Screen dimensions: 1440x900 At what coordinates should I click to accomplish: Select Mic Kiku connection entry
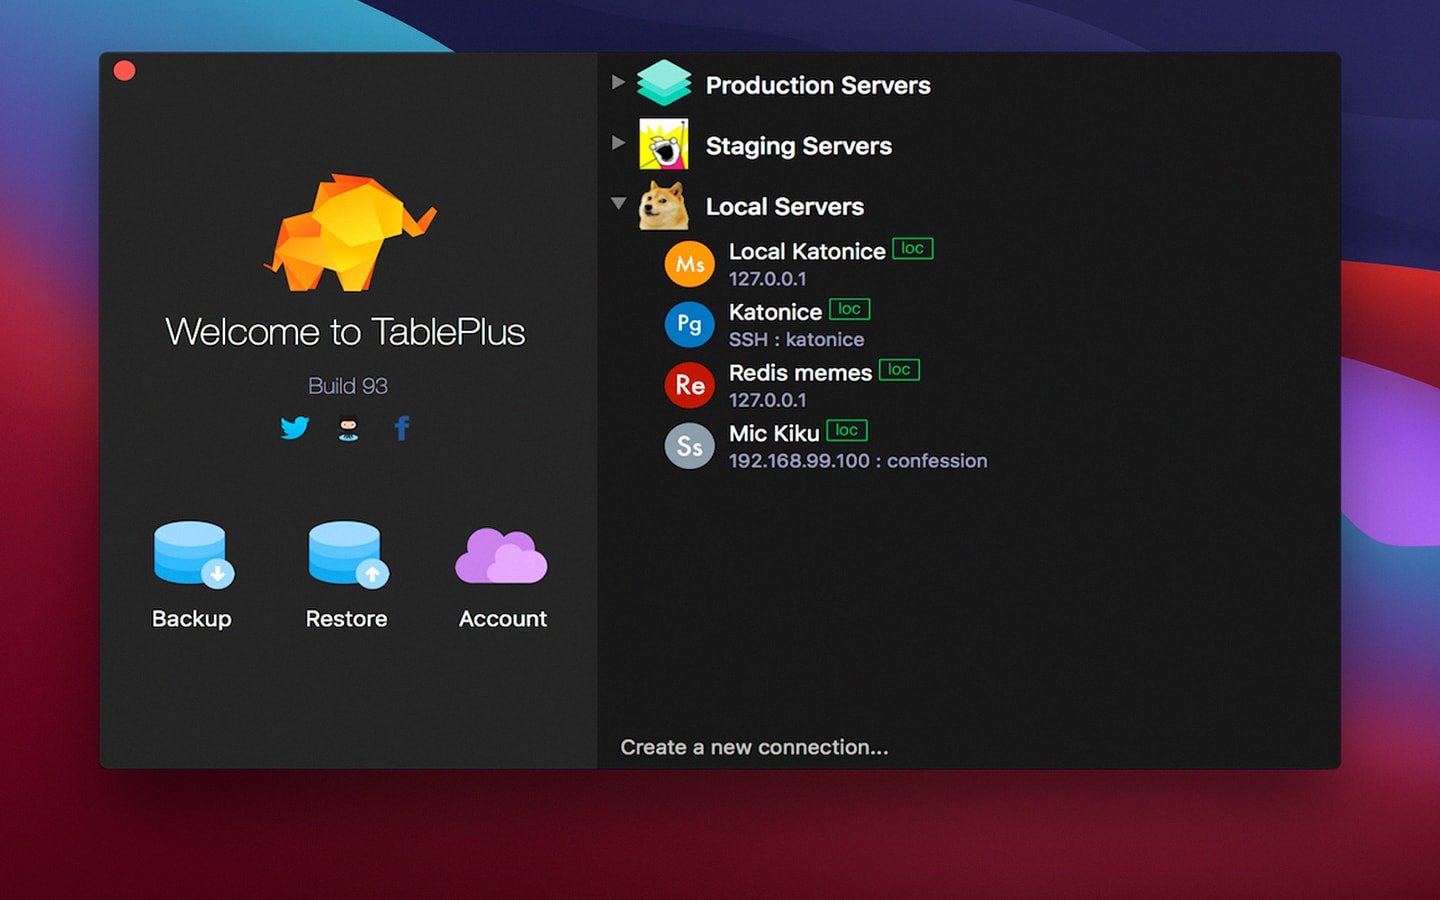point(774,434)
